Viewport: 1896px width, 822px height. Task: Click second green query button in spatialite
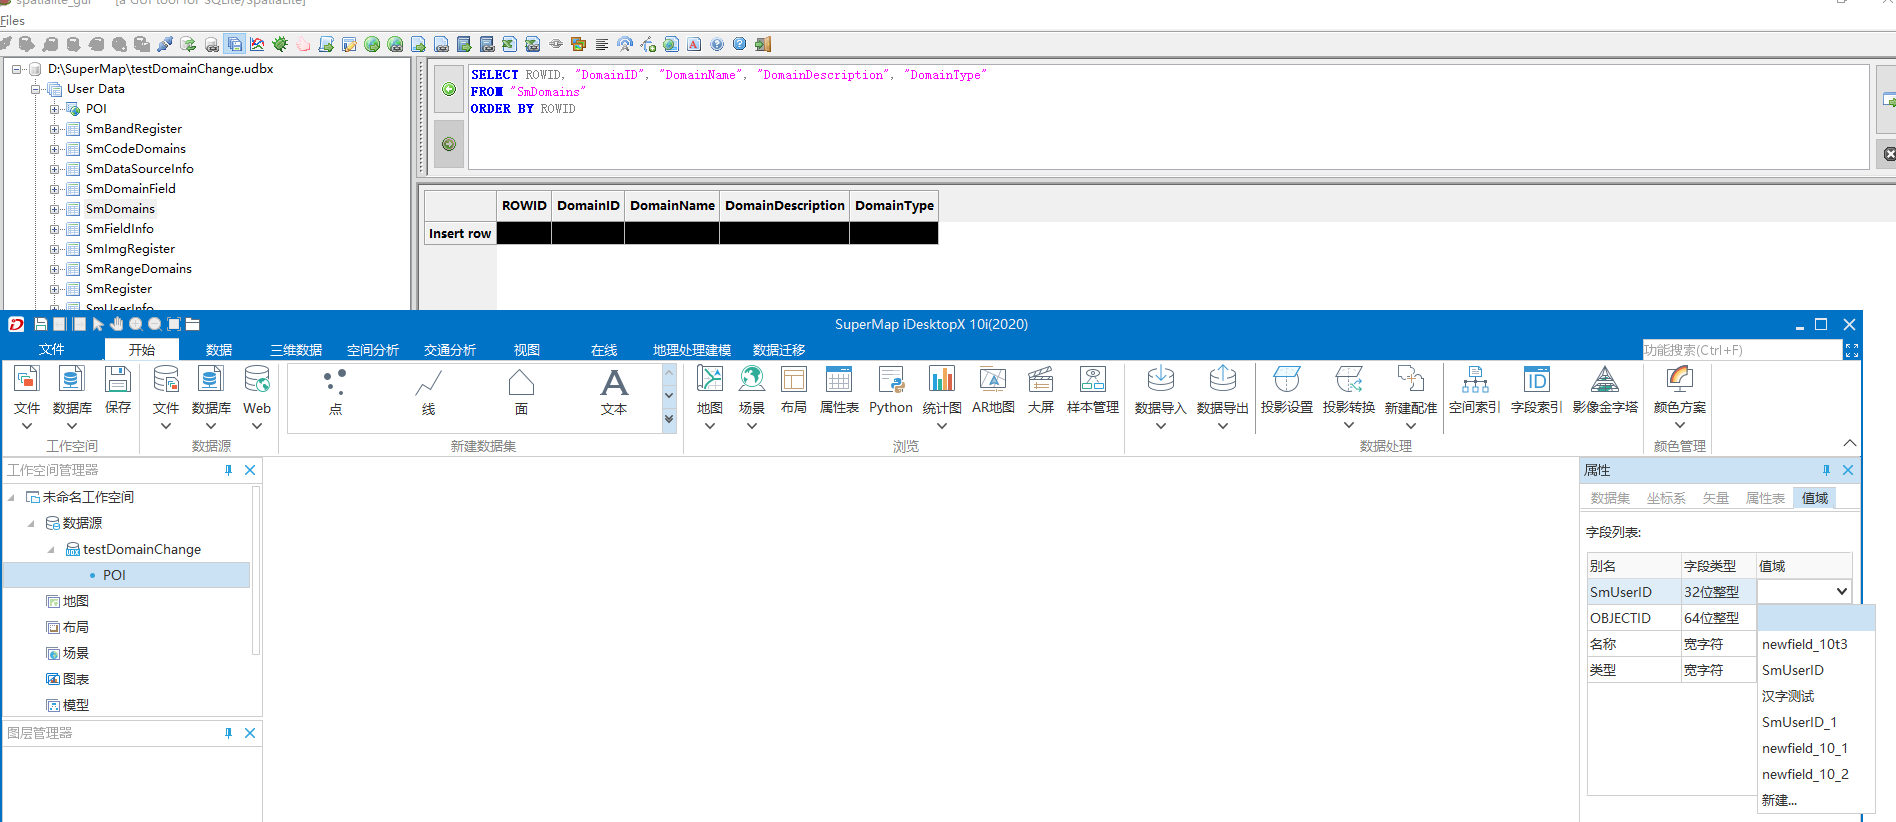coord(449,144)
